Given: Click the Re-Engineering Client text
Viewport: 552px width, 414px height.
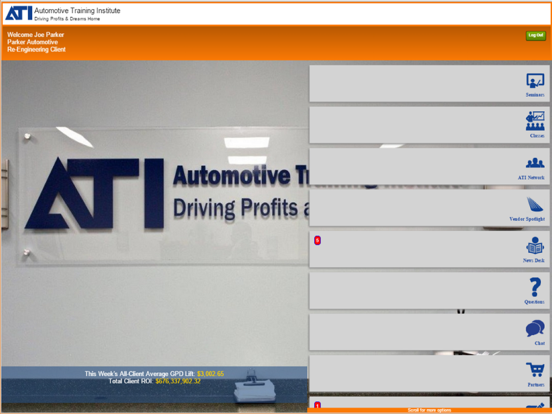Looking at the screenshot, I should (36, 49).
